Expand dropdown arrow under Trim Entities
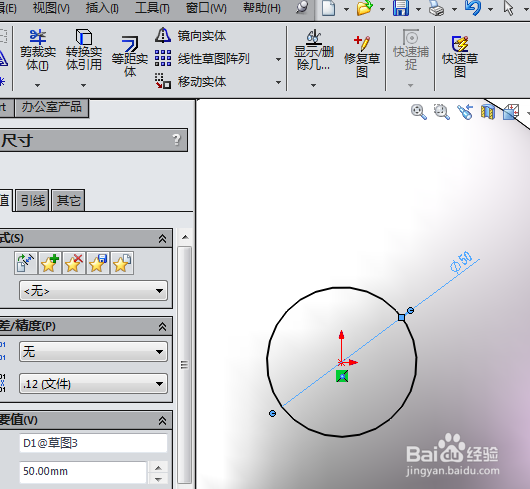Viewport: 530px width, 489px height. [x=38, y=85]
